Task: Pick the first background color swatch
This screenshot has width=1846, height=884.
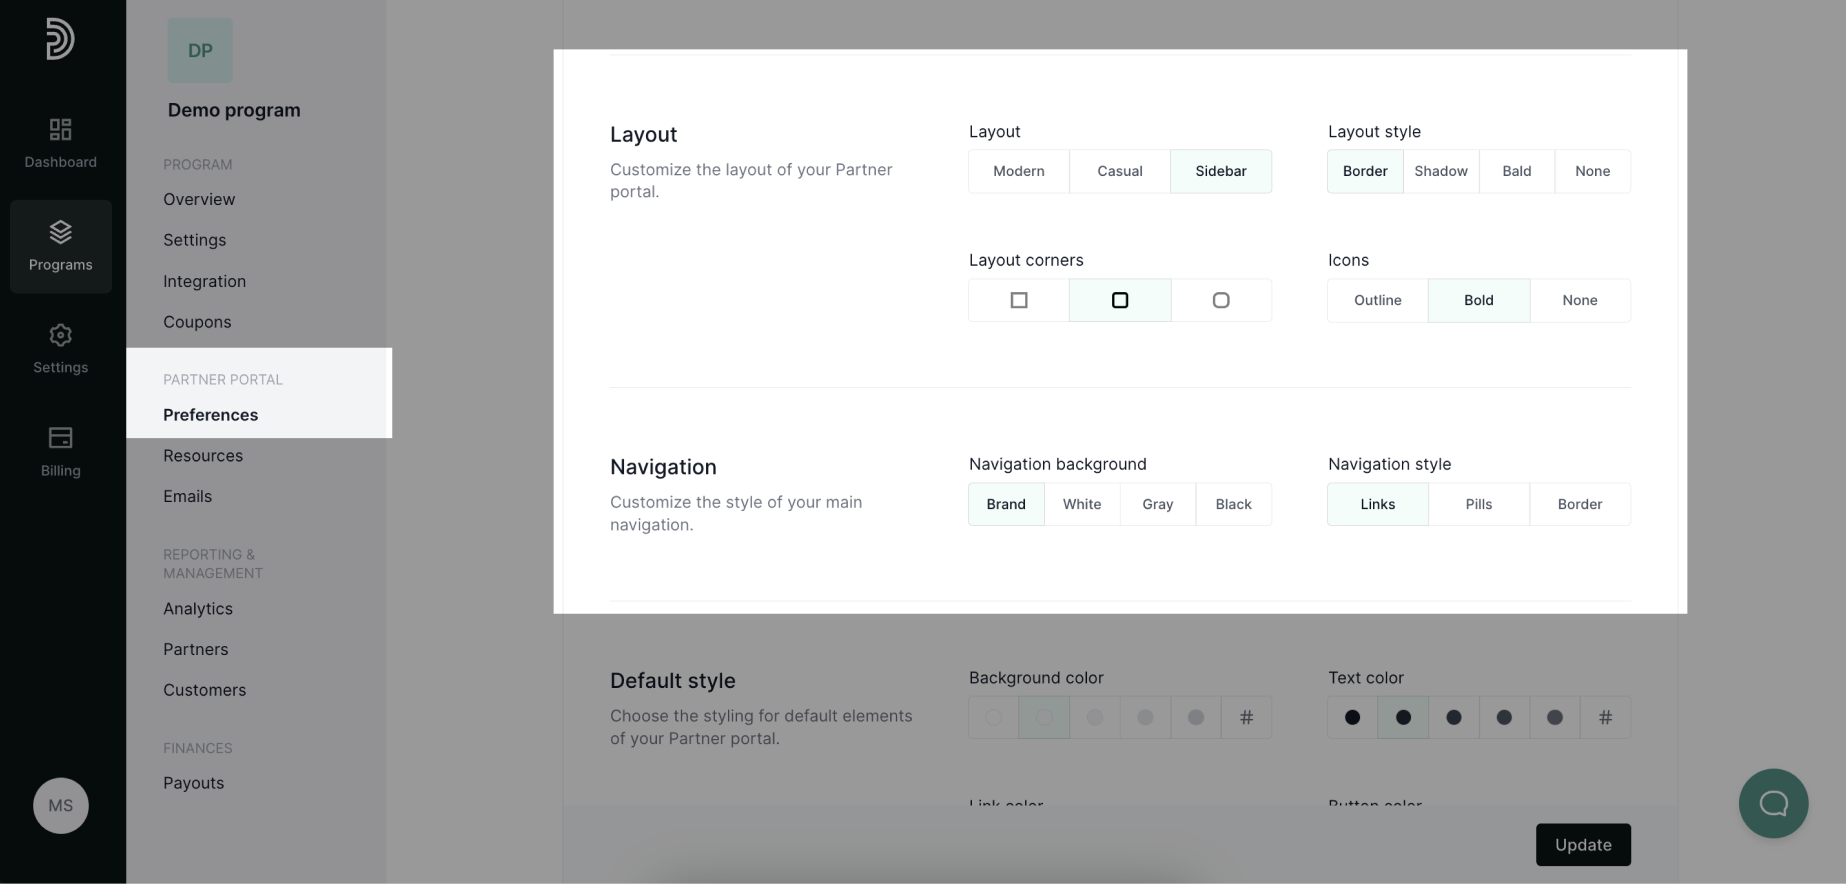Action: click(994, 717)
